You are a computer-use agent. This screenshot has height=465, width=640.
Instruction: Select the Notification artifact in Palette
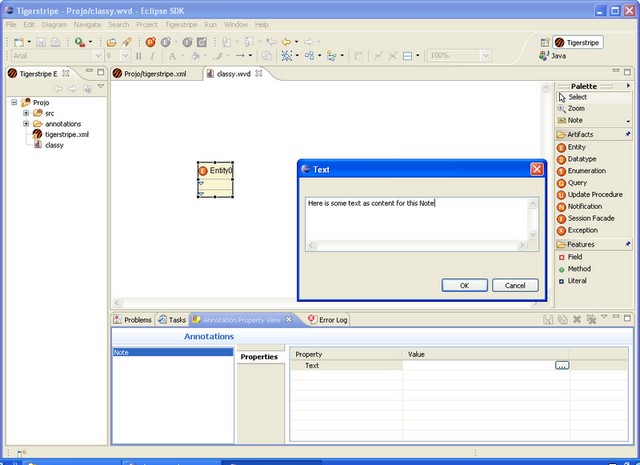580,207
